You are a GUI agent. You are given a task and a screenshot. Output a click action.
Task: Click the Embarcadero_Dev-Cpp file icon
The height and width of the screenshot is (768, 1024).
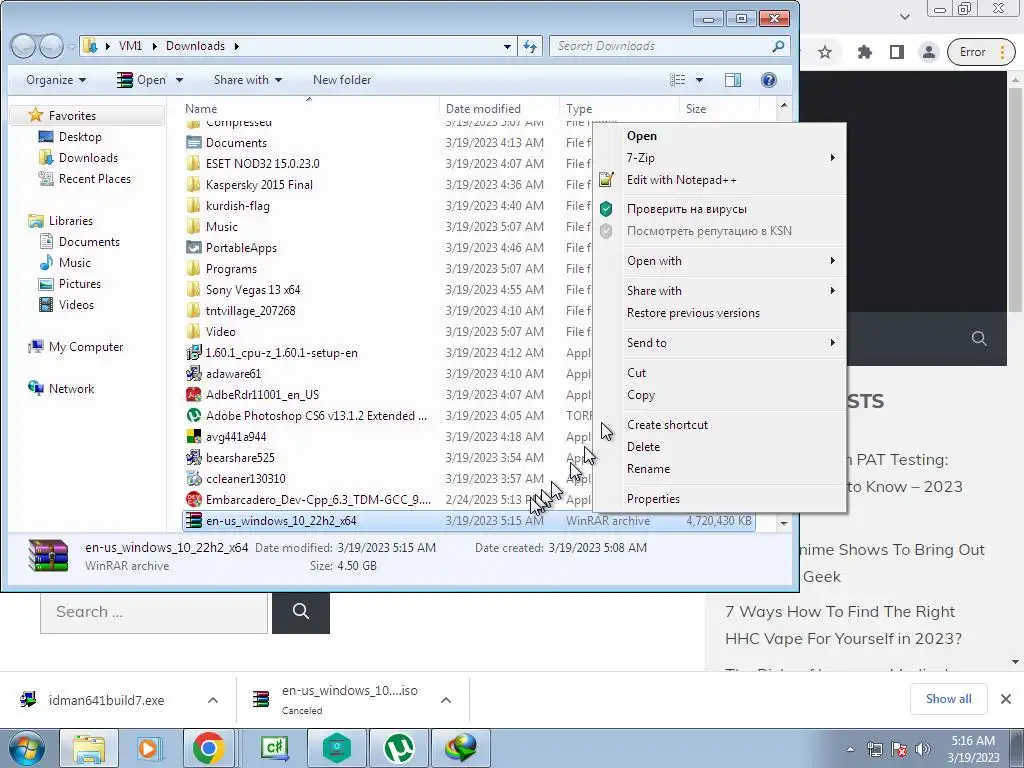click(193, 500)
